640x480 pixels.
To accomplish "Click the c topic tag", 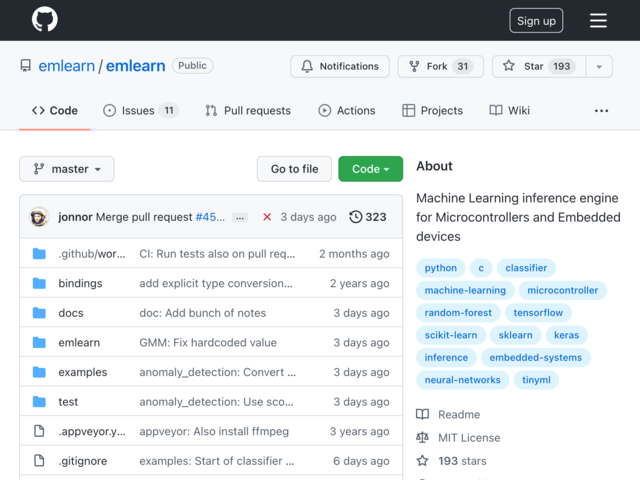I will [481, 268].
